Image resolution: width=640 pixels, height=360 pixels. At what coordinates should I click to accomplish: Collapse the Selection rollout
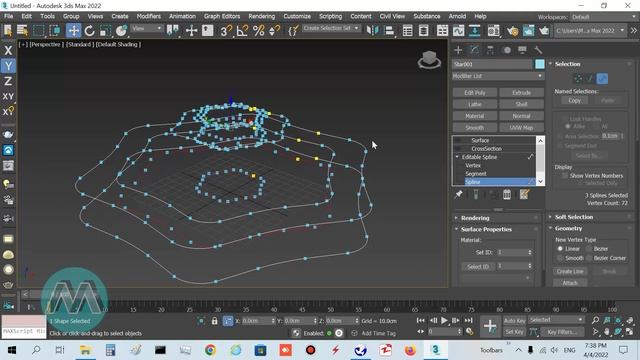(567, 64)
